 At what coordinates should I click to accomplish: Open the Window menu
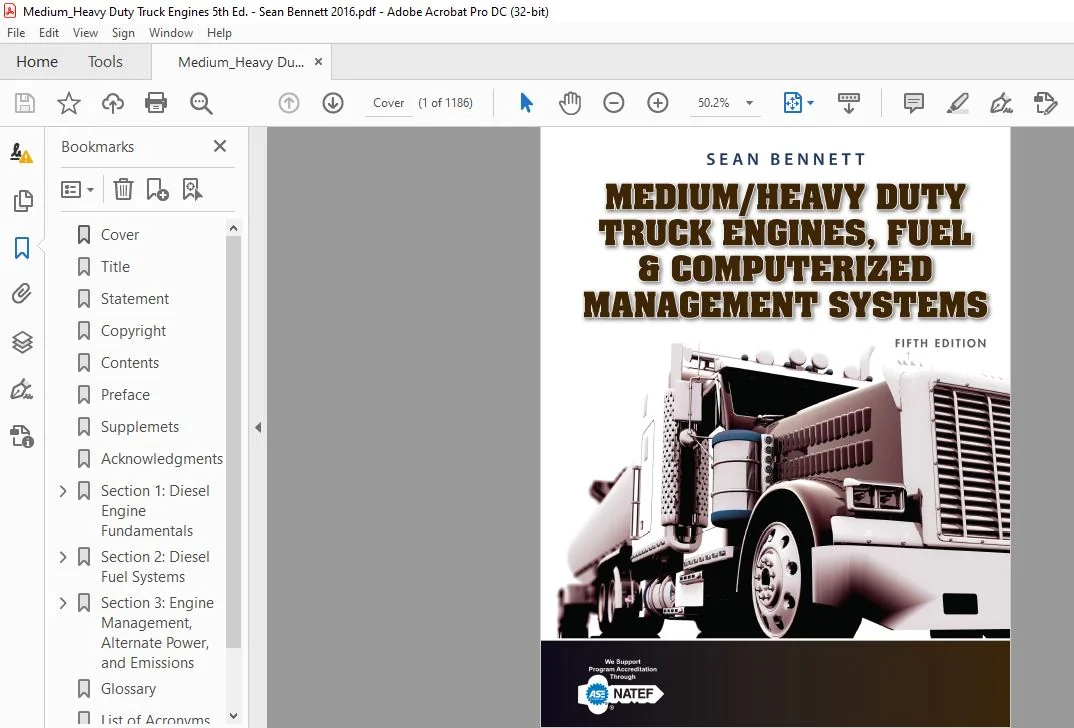pyautogui.click(x=171, y=33)
